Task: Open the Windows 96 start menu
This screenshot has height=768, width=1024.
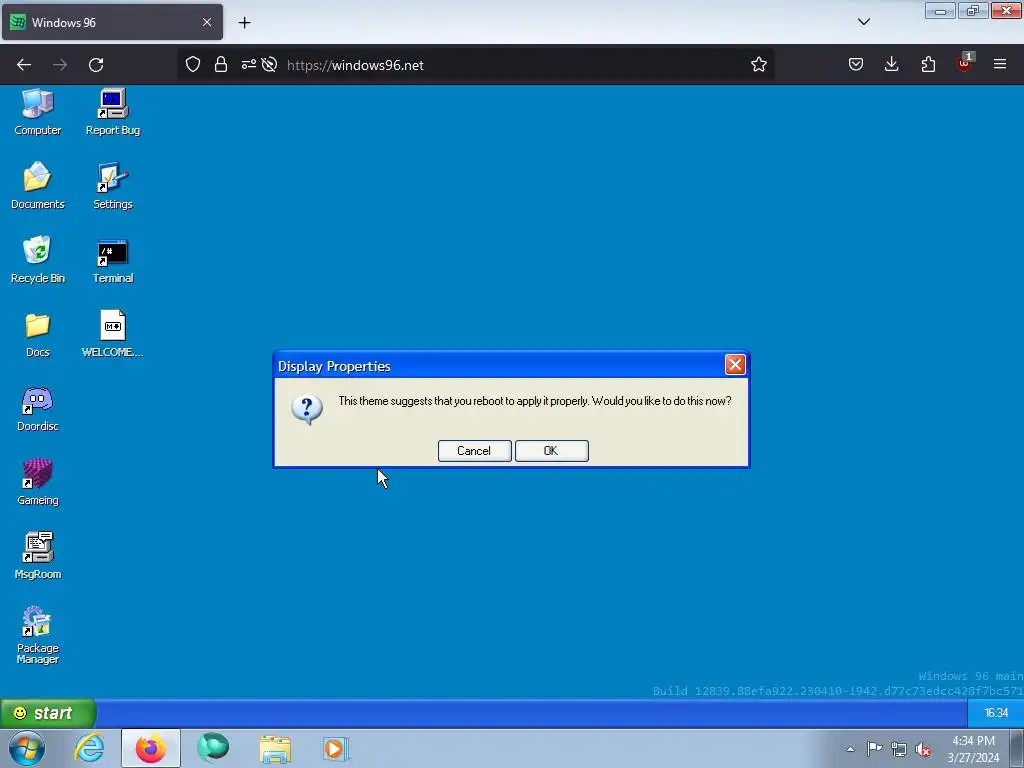Action: point(48,713)
